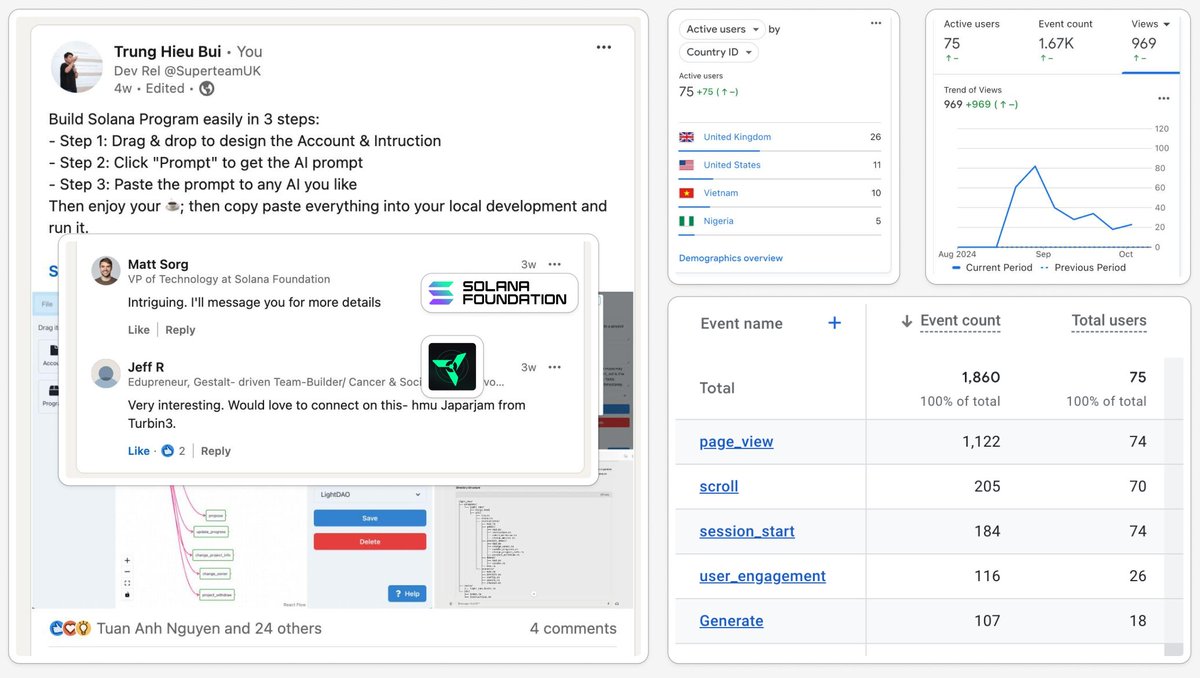The image size is (1200, 678).
Task: Click the United Kingdom flag icon
Action: tap(686, 137)
